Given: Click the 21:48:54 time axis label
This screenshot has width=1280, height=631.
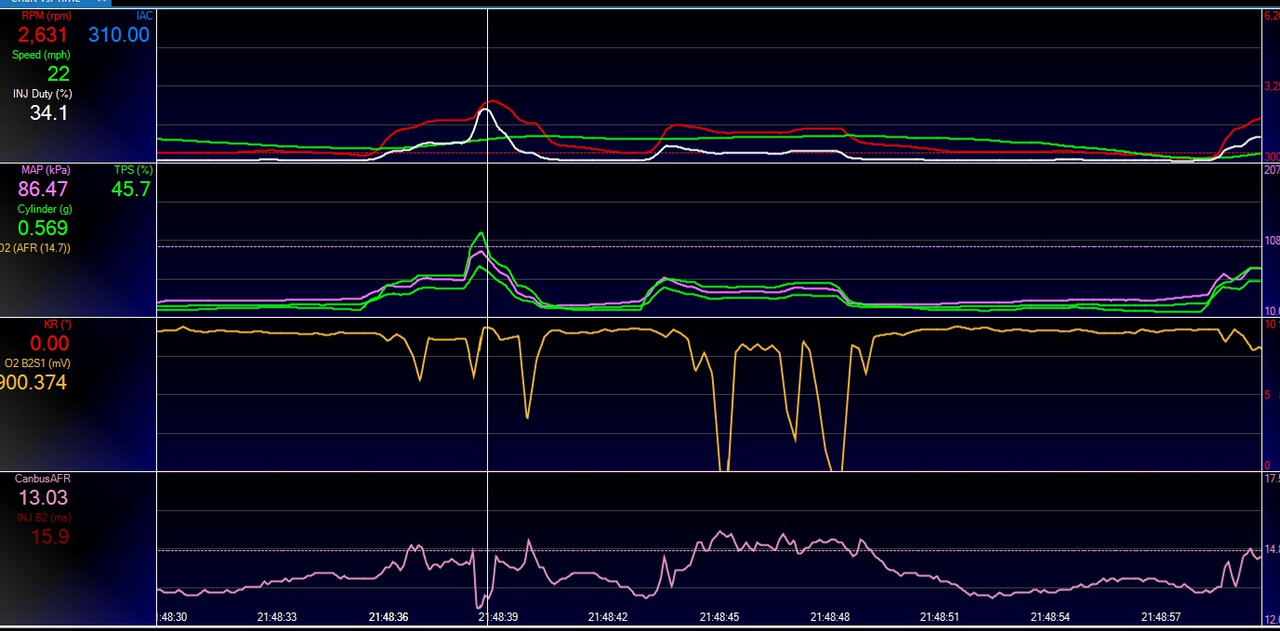Looking at the screenshot, I should [x=1050, y=617].
